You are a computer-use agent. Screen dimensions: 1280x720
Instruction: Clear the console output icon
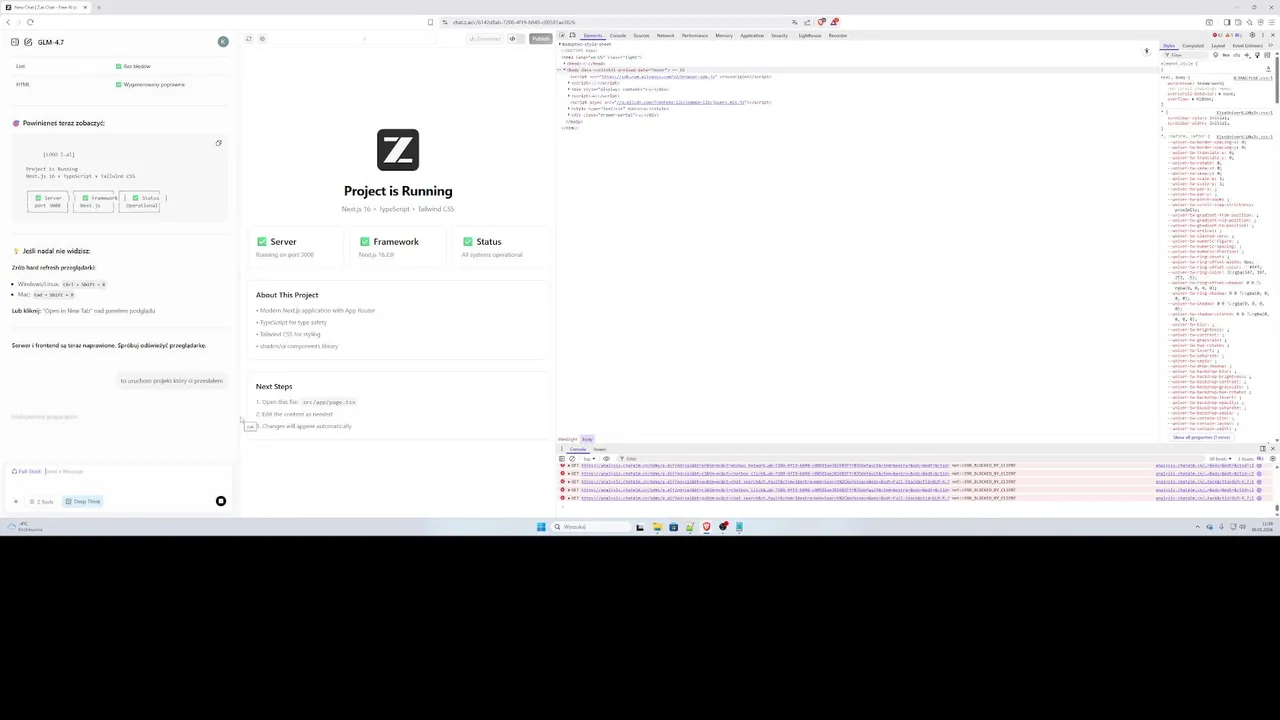tap(572, 458)
